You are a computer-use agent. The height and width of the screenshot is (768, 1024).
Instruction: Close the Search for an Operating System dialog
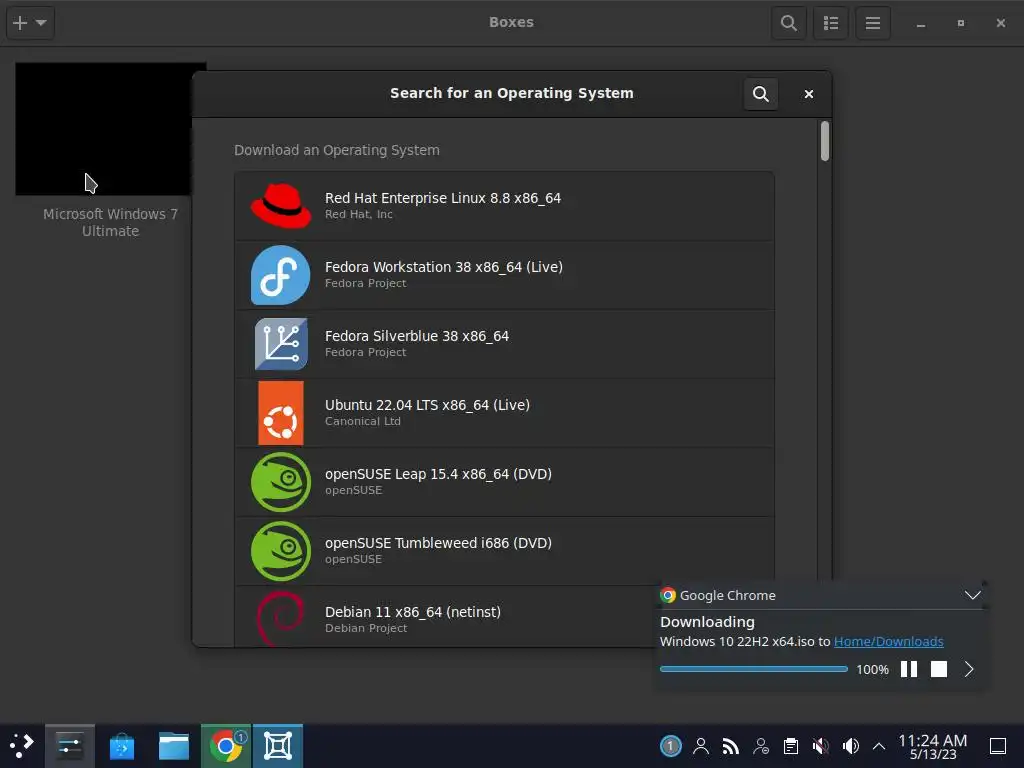[808, 94]
